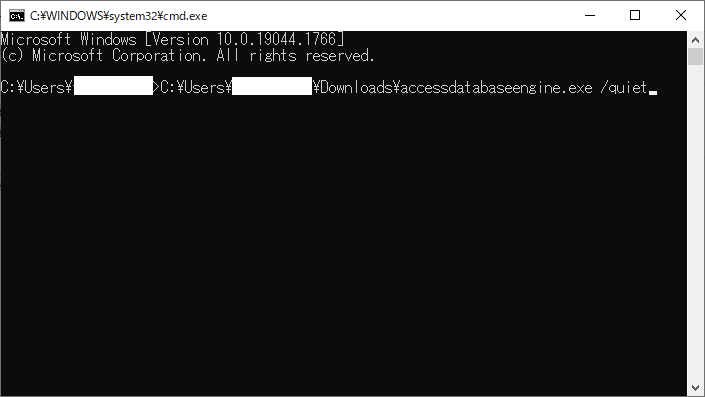Click the scrollbar down arrow
The image size is (705, 397).
pyautogui.click(x=696, y=388)
